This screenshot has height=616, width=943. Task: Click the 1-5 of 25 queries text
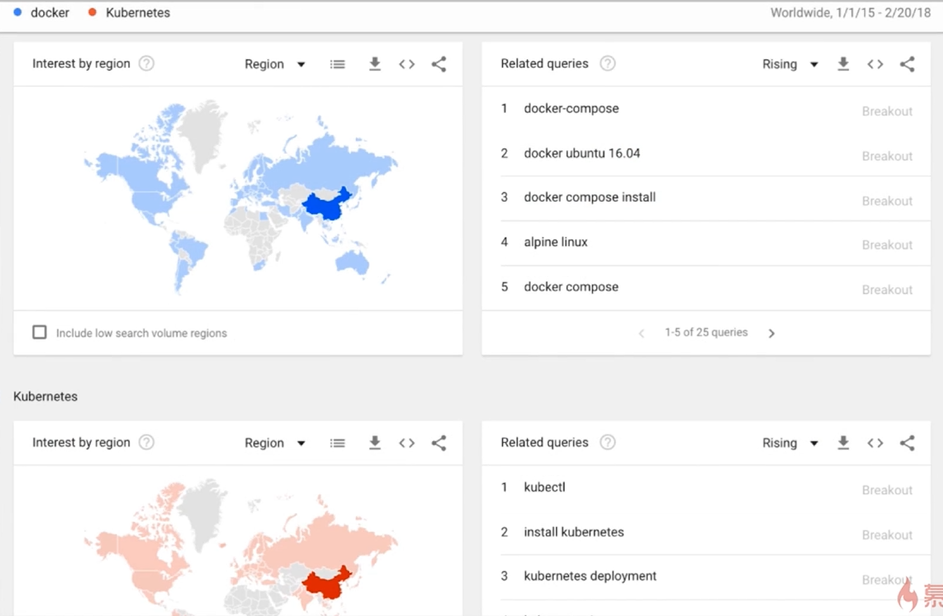[x=706, y=332]
